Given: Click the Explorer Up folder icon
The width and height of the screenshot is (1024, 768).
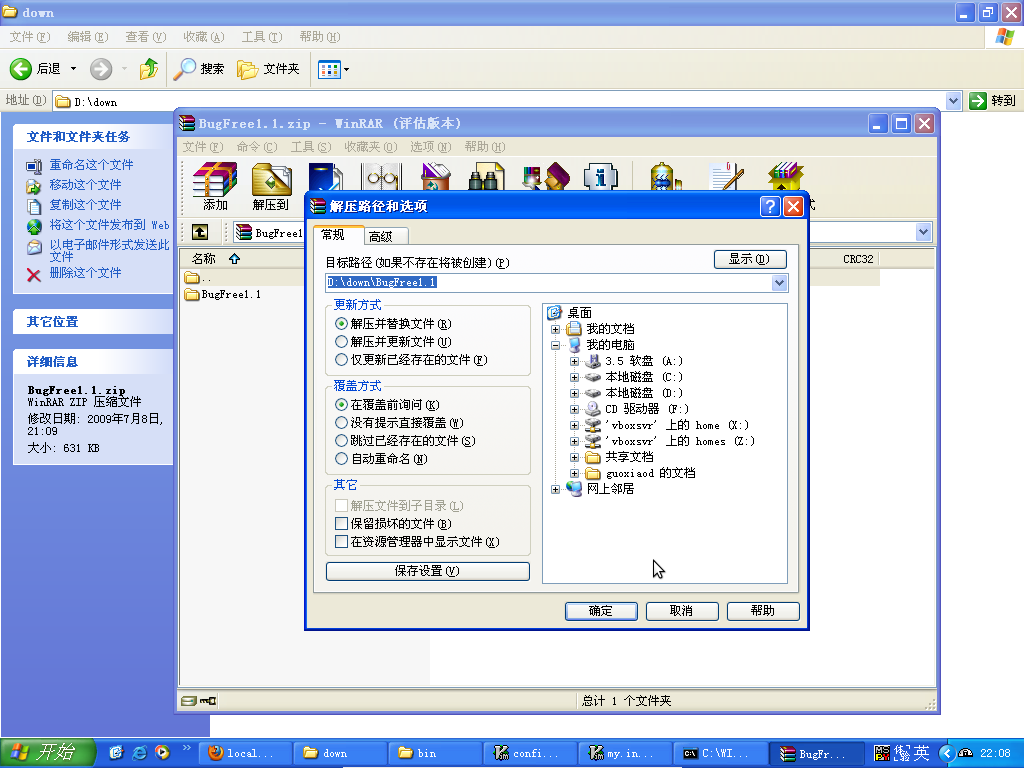Looking at the screenshot, I should point(149,69).
